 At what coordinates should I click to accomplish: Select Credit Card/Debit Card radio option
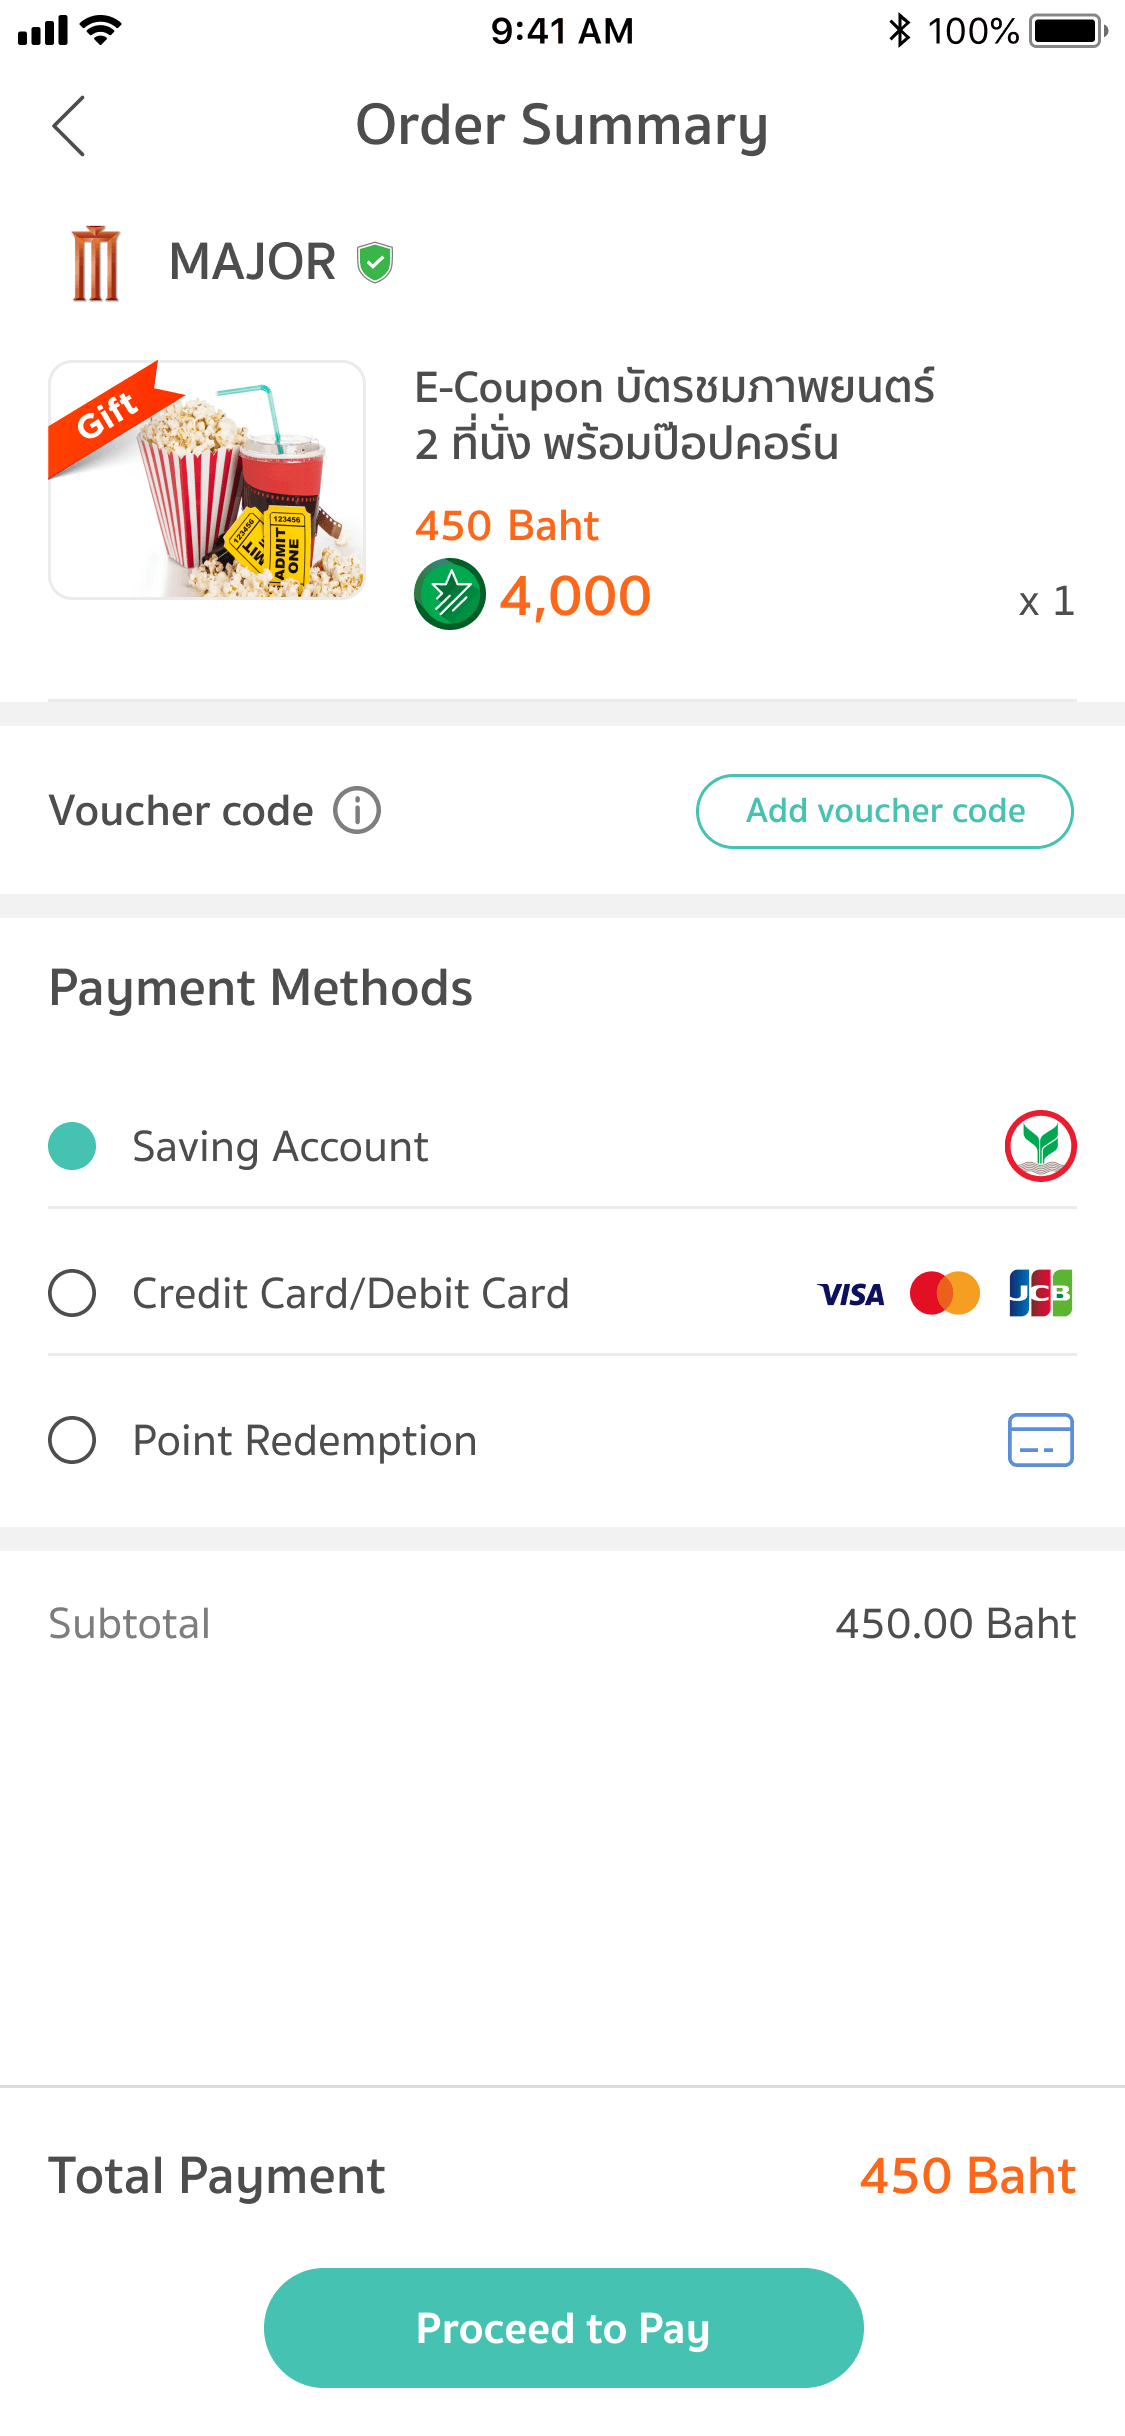click(x=72, y=1294)
